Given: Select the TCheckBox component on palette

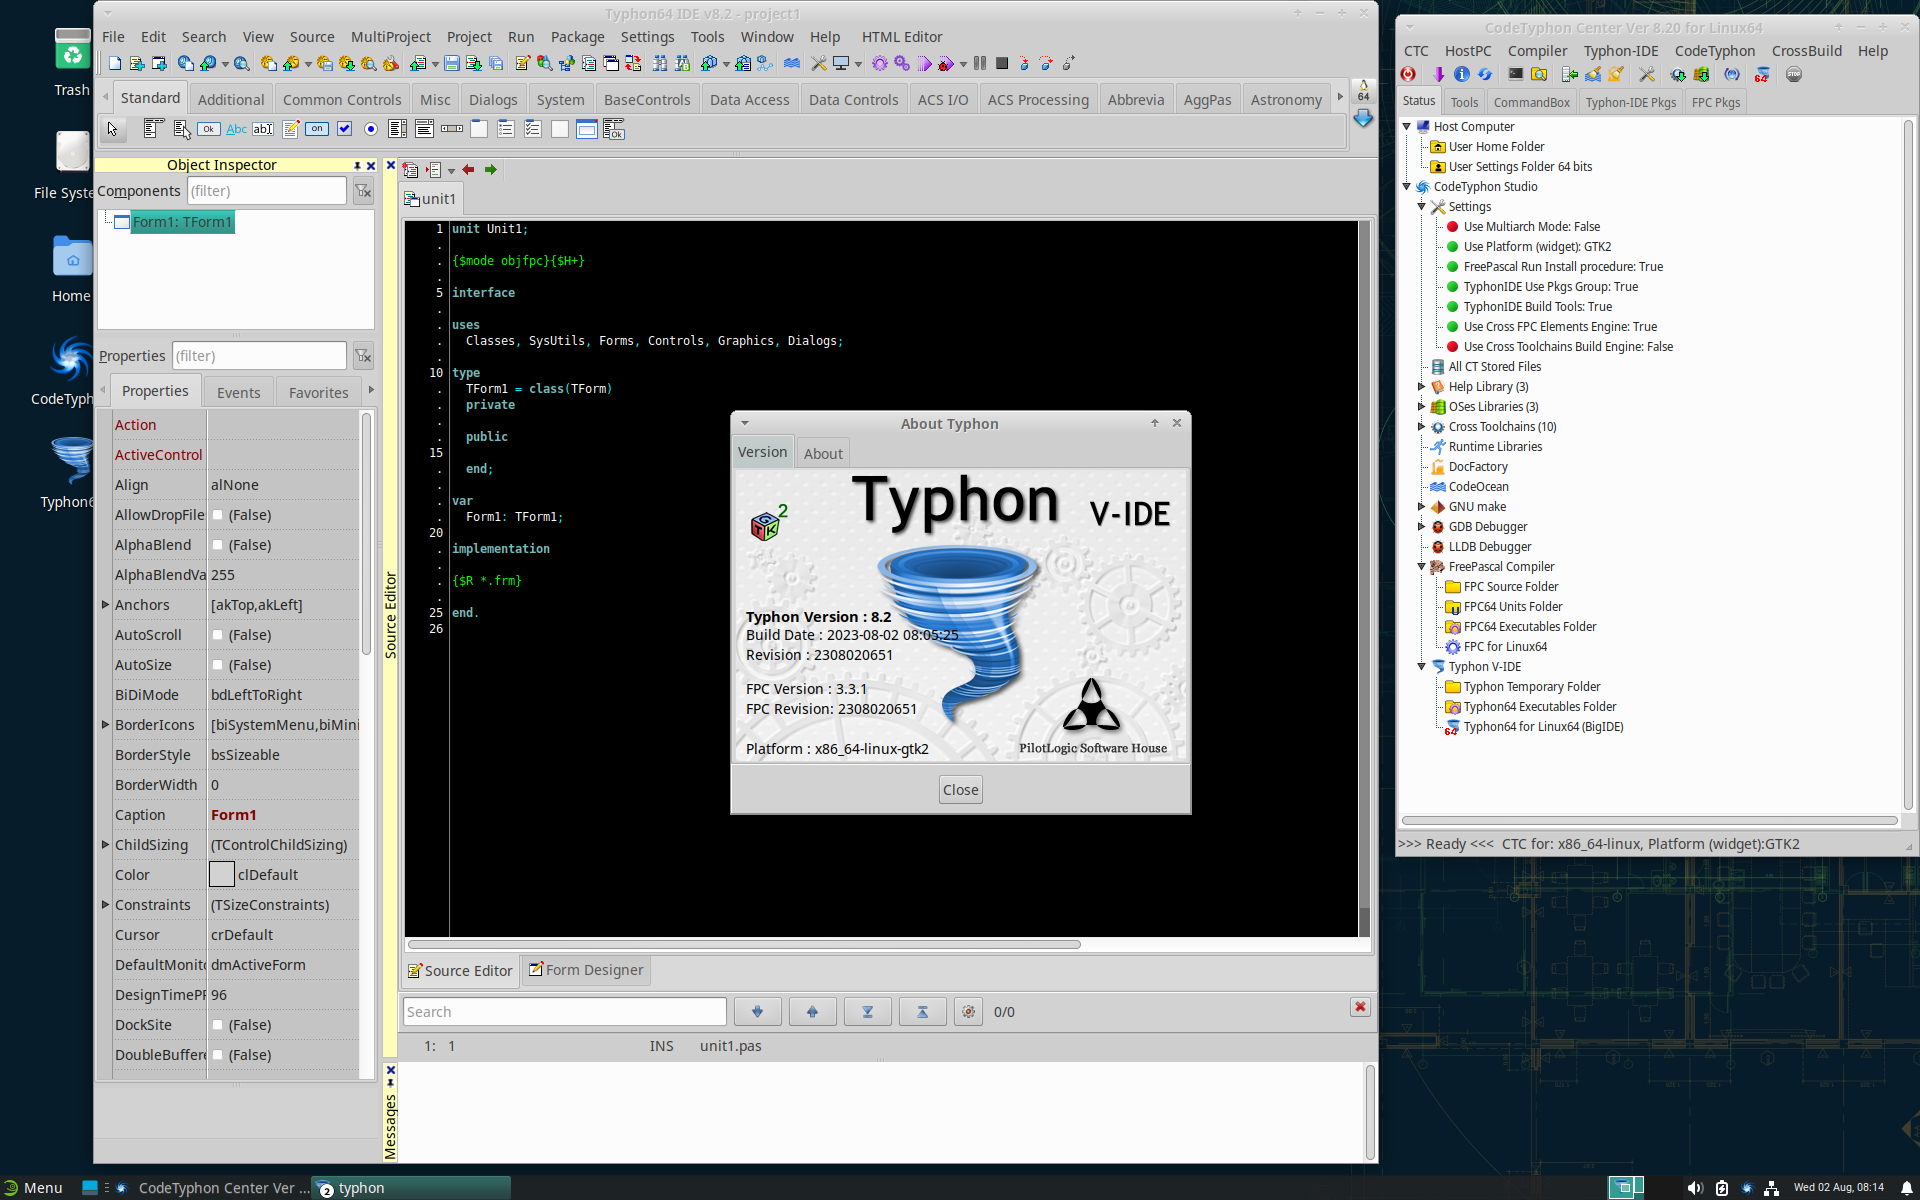Looking at the screenshot, I should tap(344, 129).
